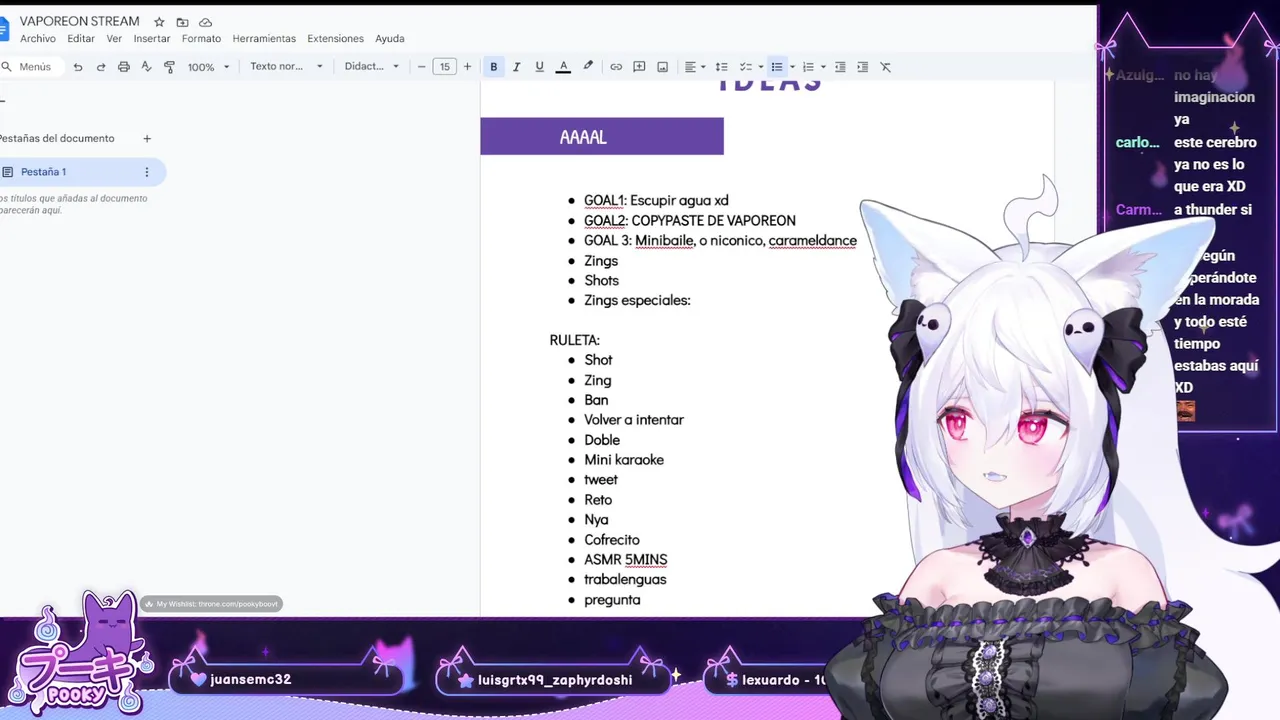1280x720 pixels.
Task: Open the text alignment options
Action: click(694, 67)
